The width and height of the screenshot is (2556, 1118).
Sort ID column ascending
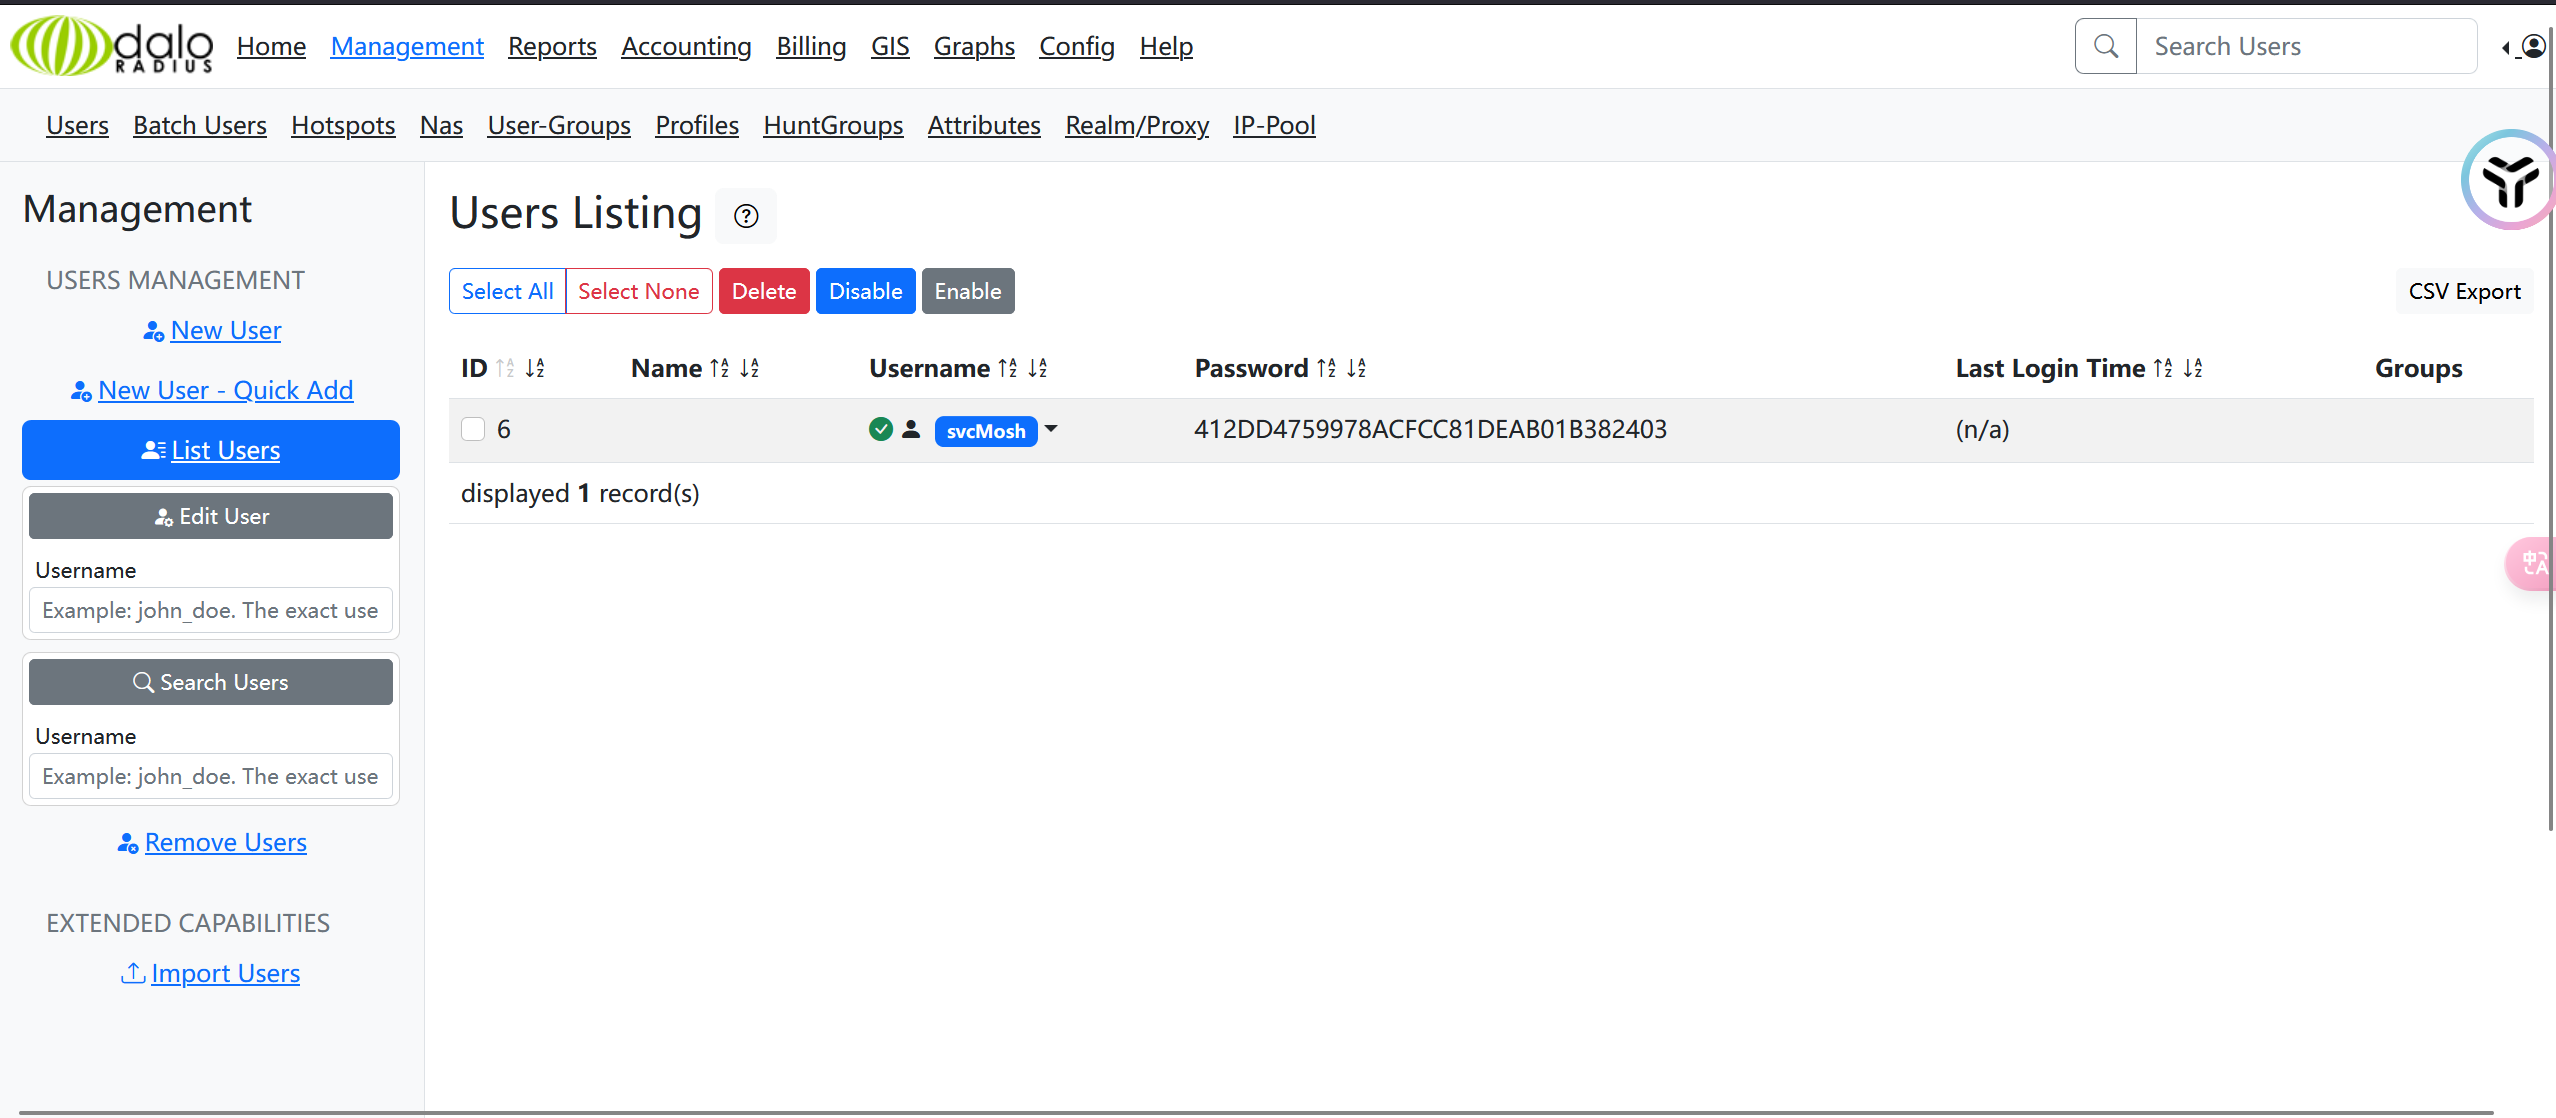505,368
